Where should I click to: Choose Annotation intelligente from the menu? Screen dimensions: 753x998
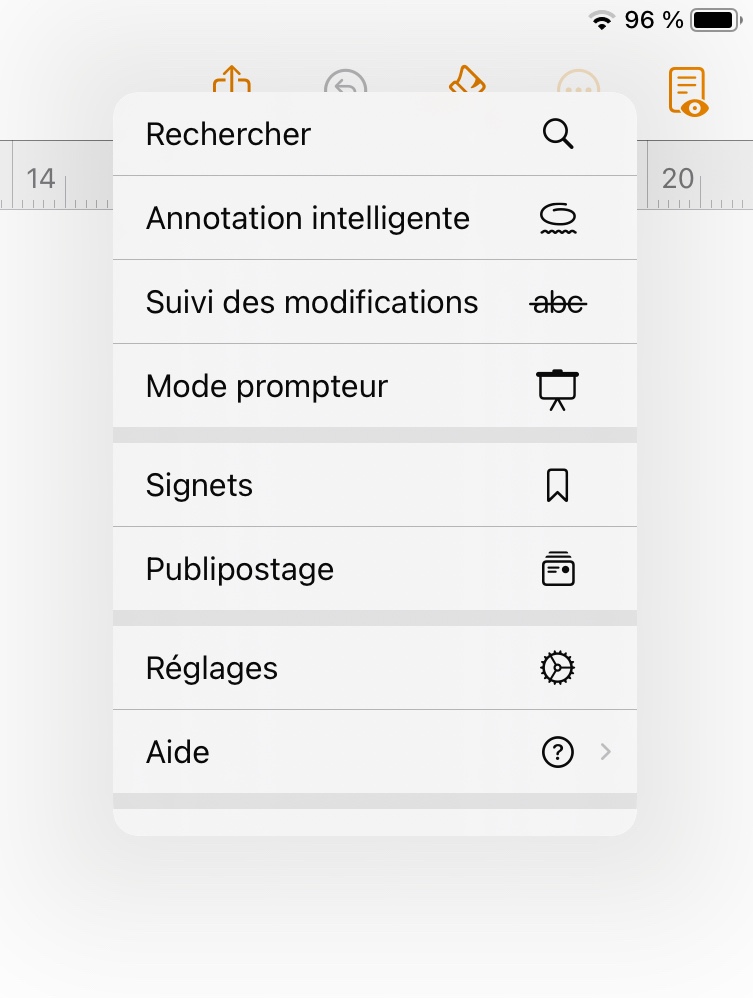(308, 218)
